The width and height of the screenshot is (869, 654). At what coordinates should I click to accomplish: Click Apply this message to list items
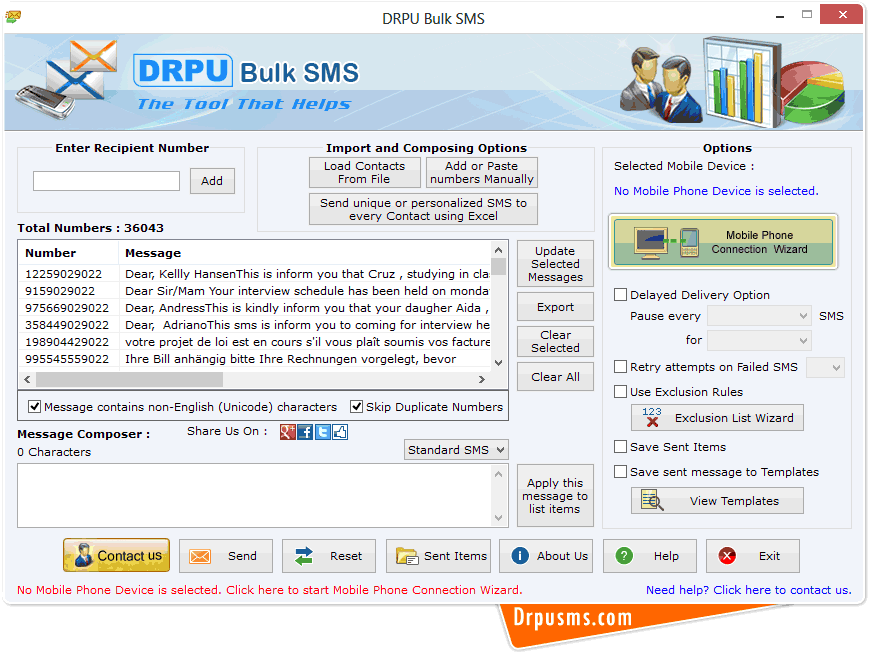[555, 495]
